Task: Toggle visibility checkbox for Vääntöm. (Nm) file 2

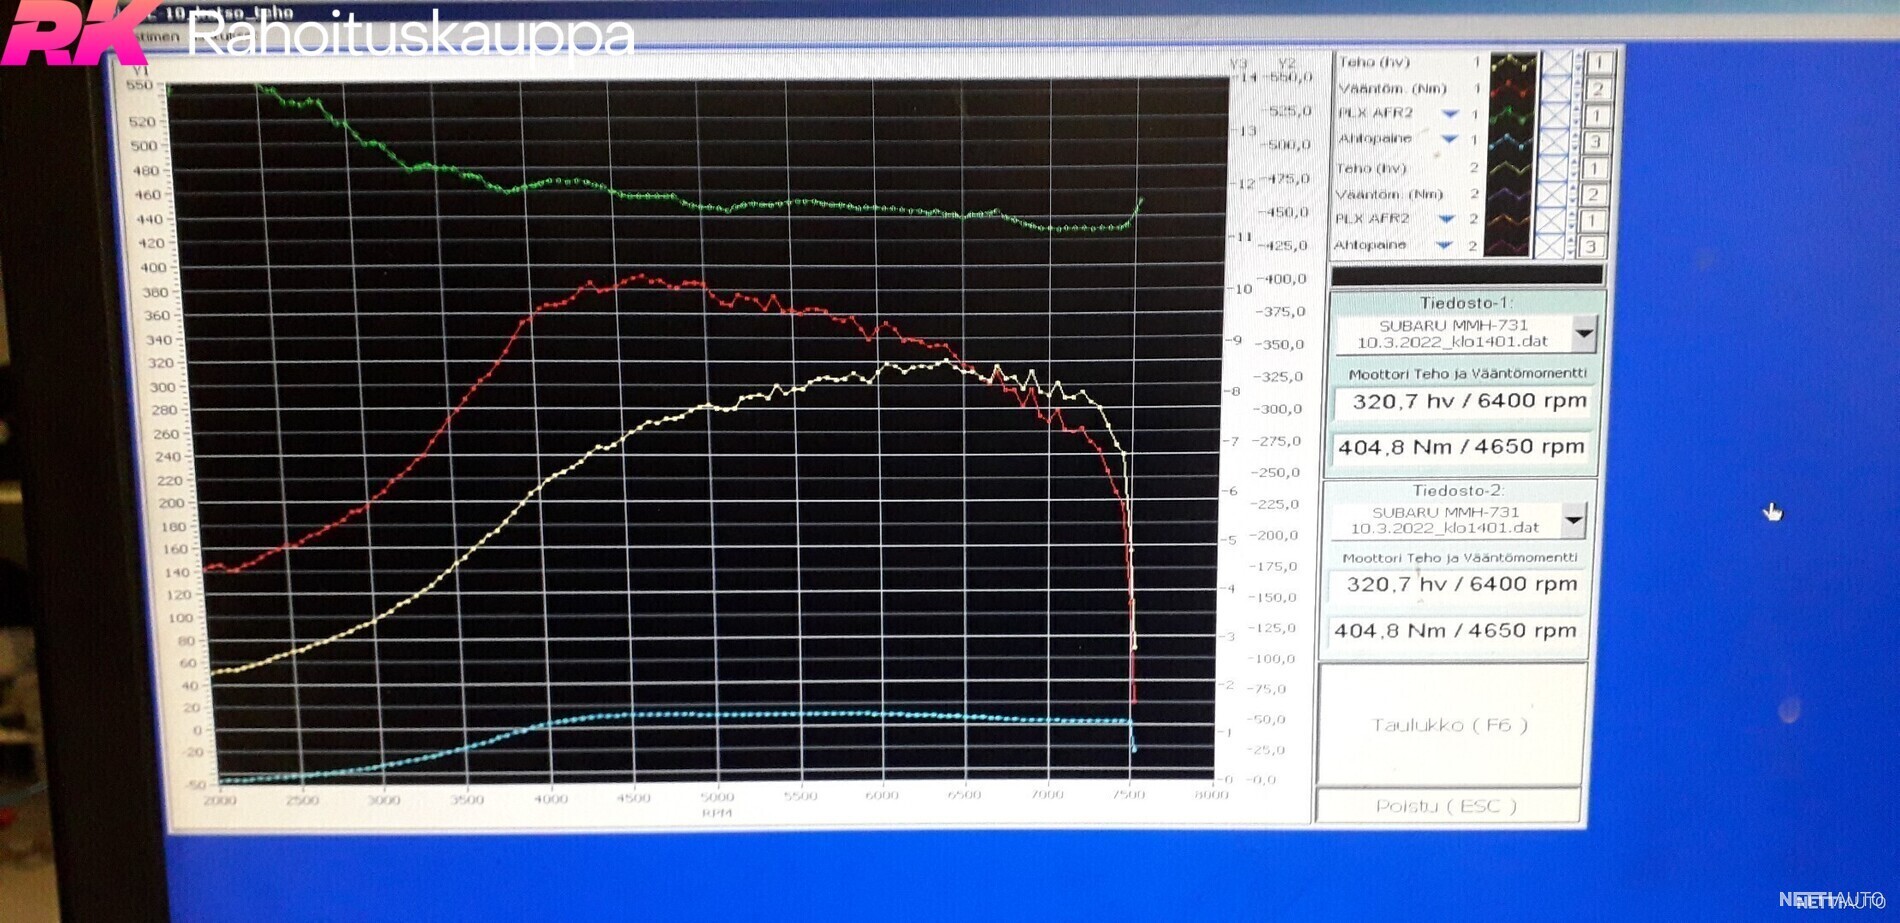Action: point(1552,195)
